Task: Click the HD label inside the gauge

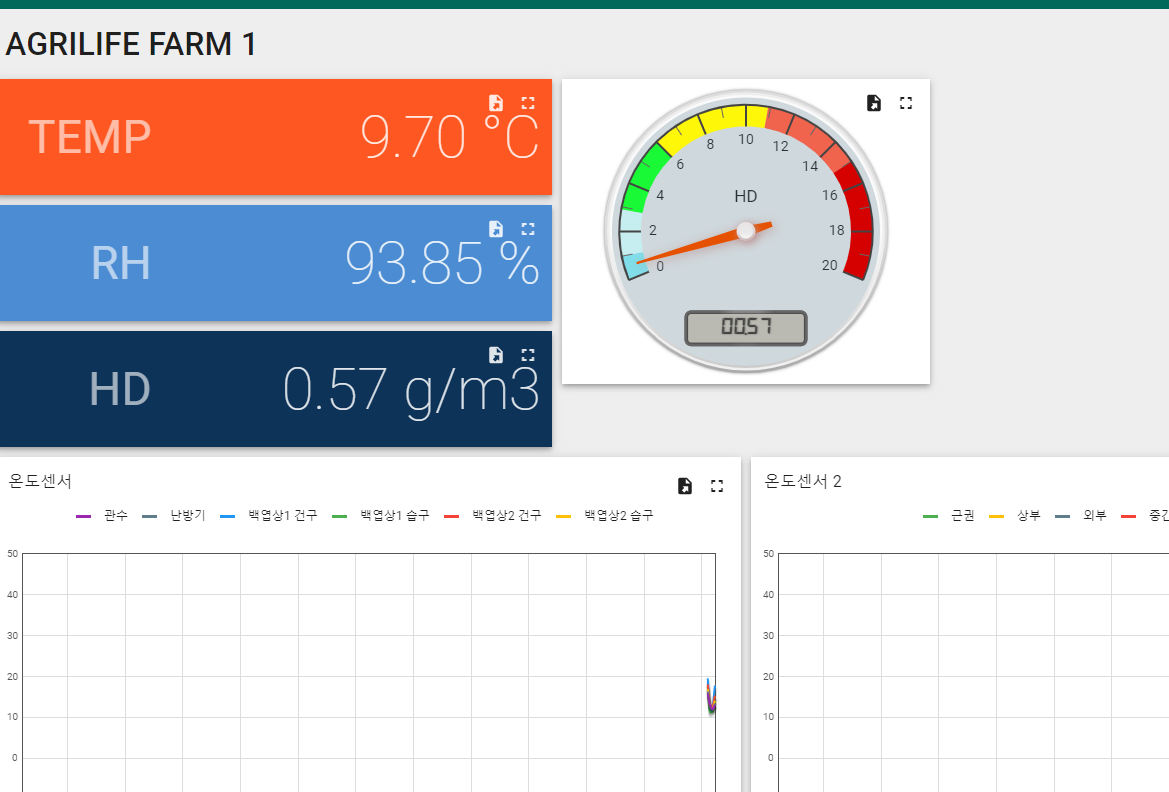Action: click(746, 196)
